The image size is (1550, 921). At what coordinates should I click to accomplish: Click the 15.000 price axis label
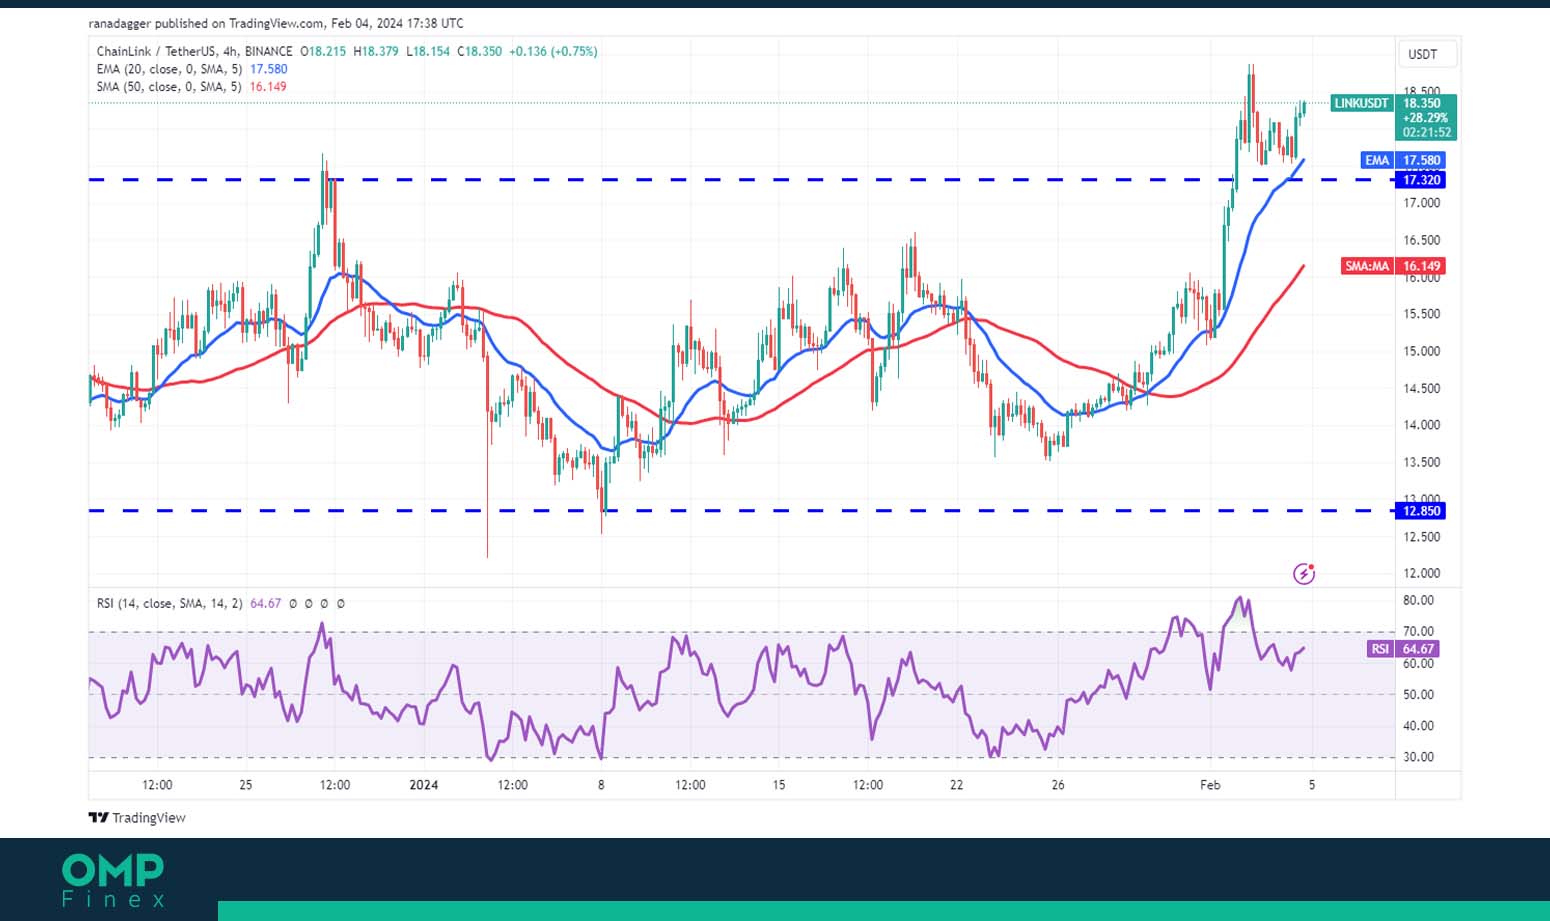point(1422,351)
